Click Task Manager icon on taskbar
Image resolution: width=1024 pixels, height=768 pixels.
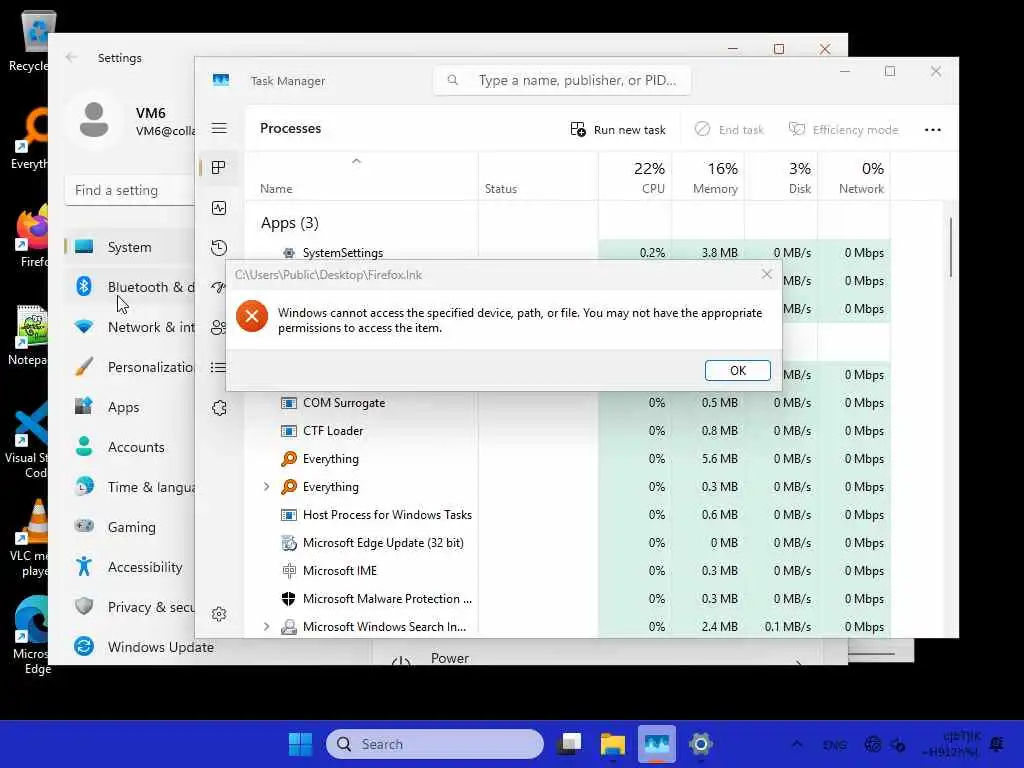point(656,744)
